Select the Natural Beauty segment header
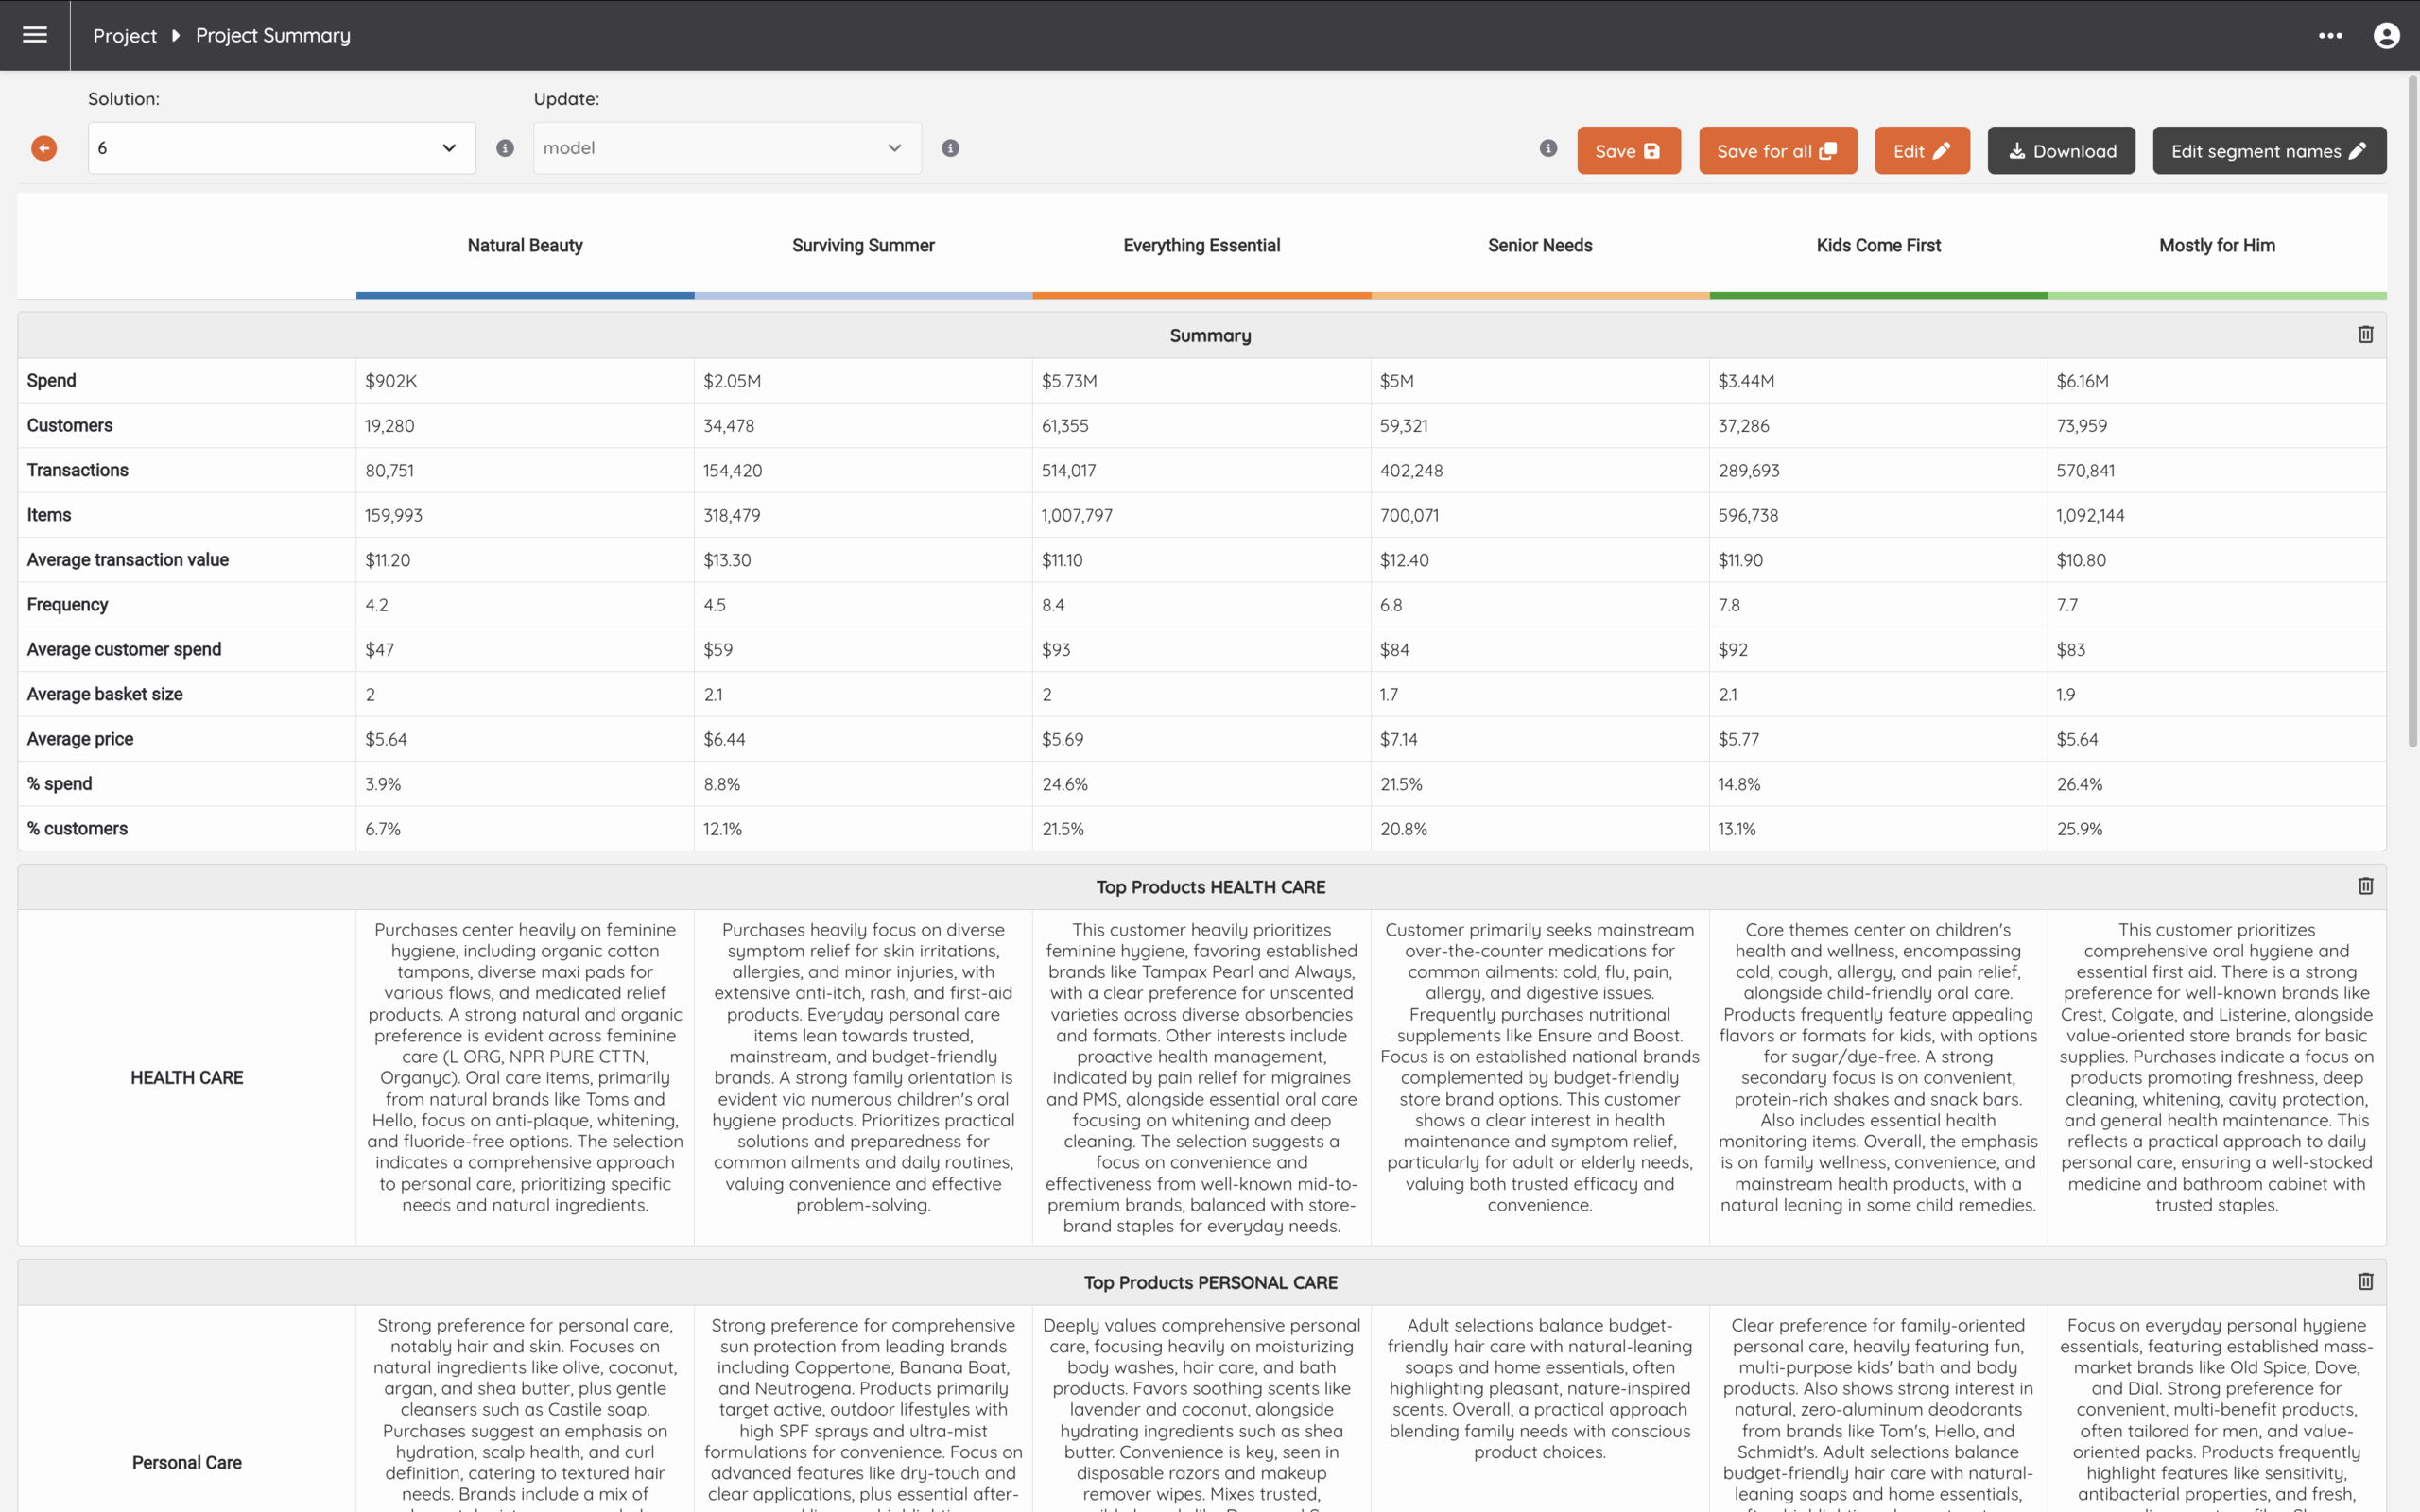Screen dimensions: 2420x1512 coord(525,245)
